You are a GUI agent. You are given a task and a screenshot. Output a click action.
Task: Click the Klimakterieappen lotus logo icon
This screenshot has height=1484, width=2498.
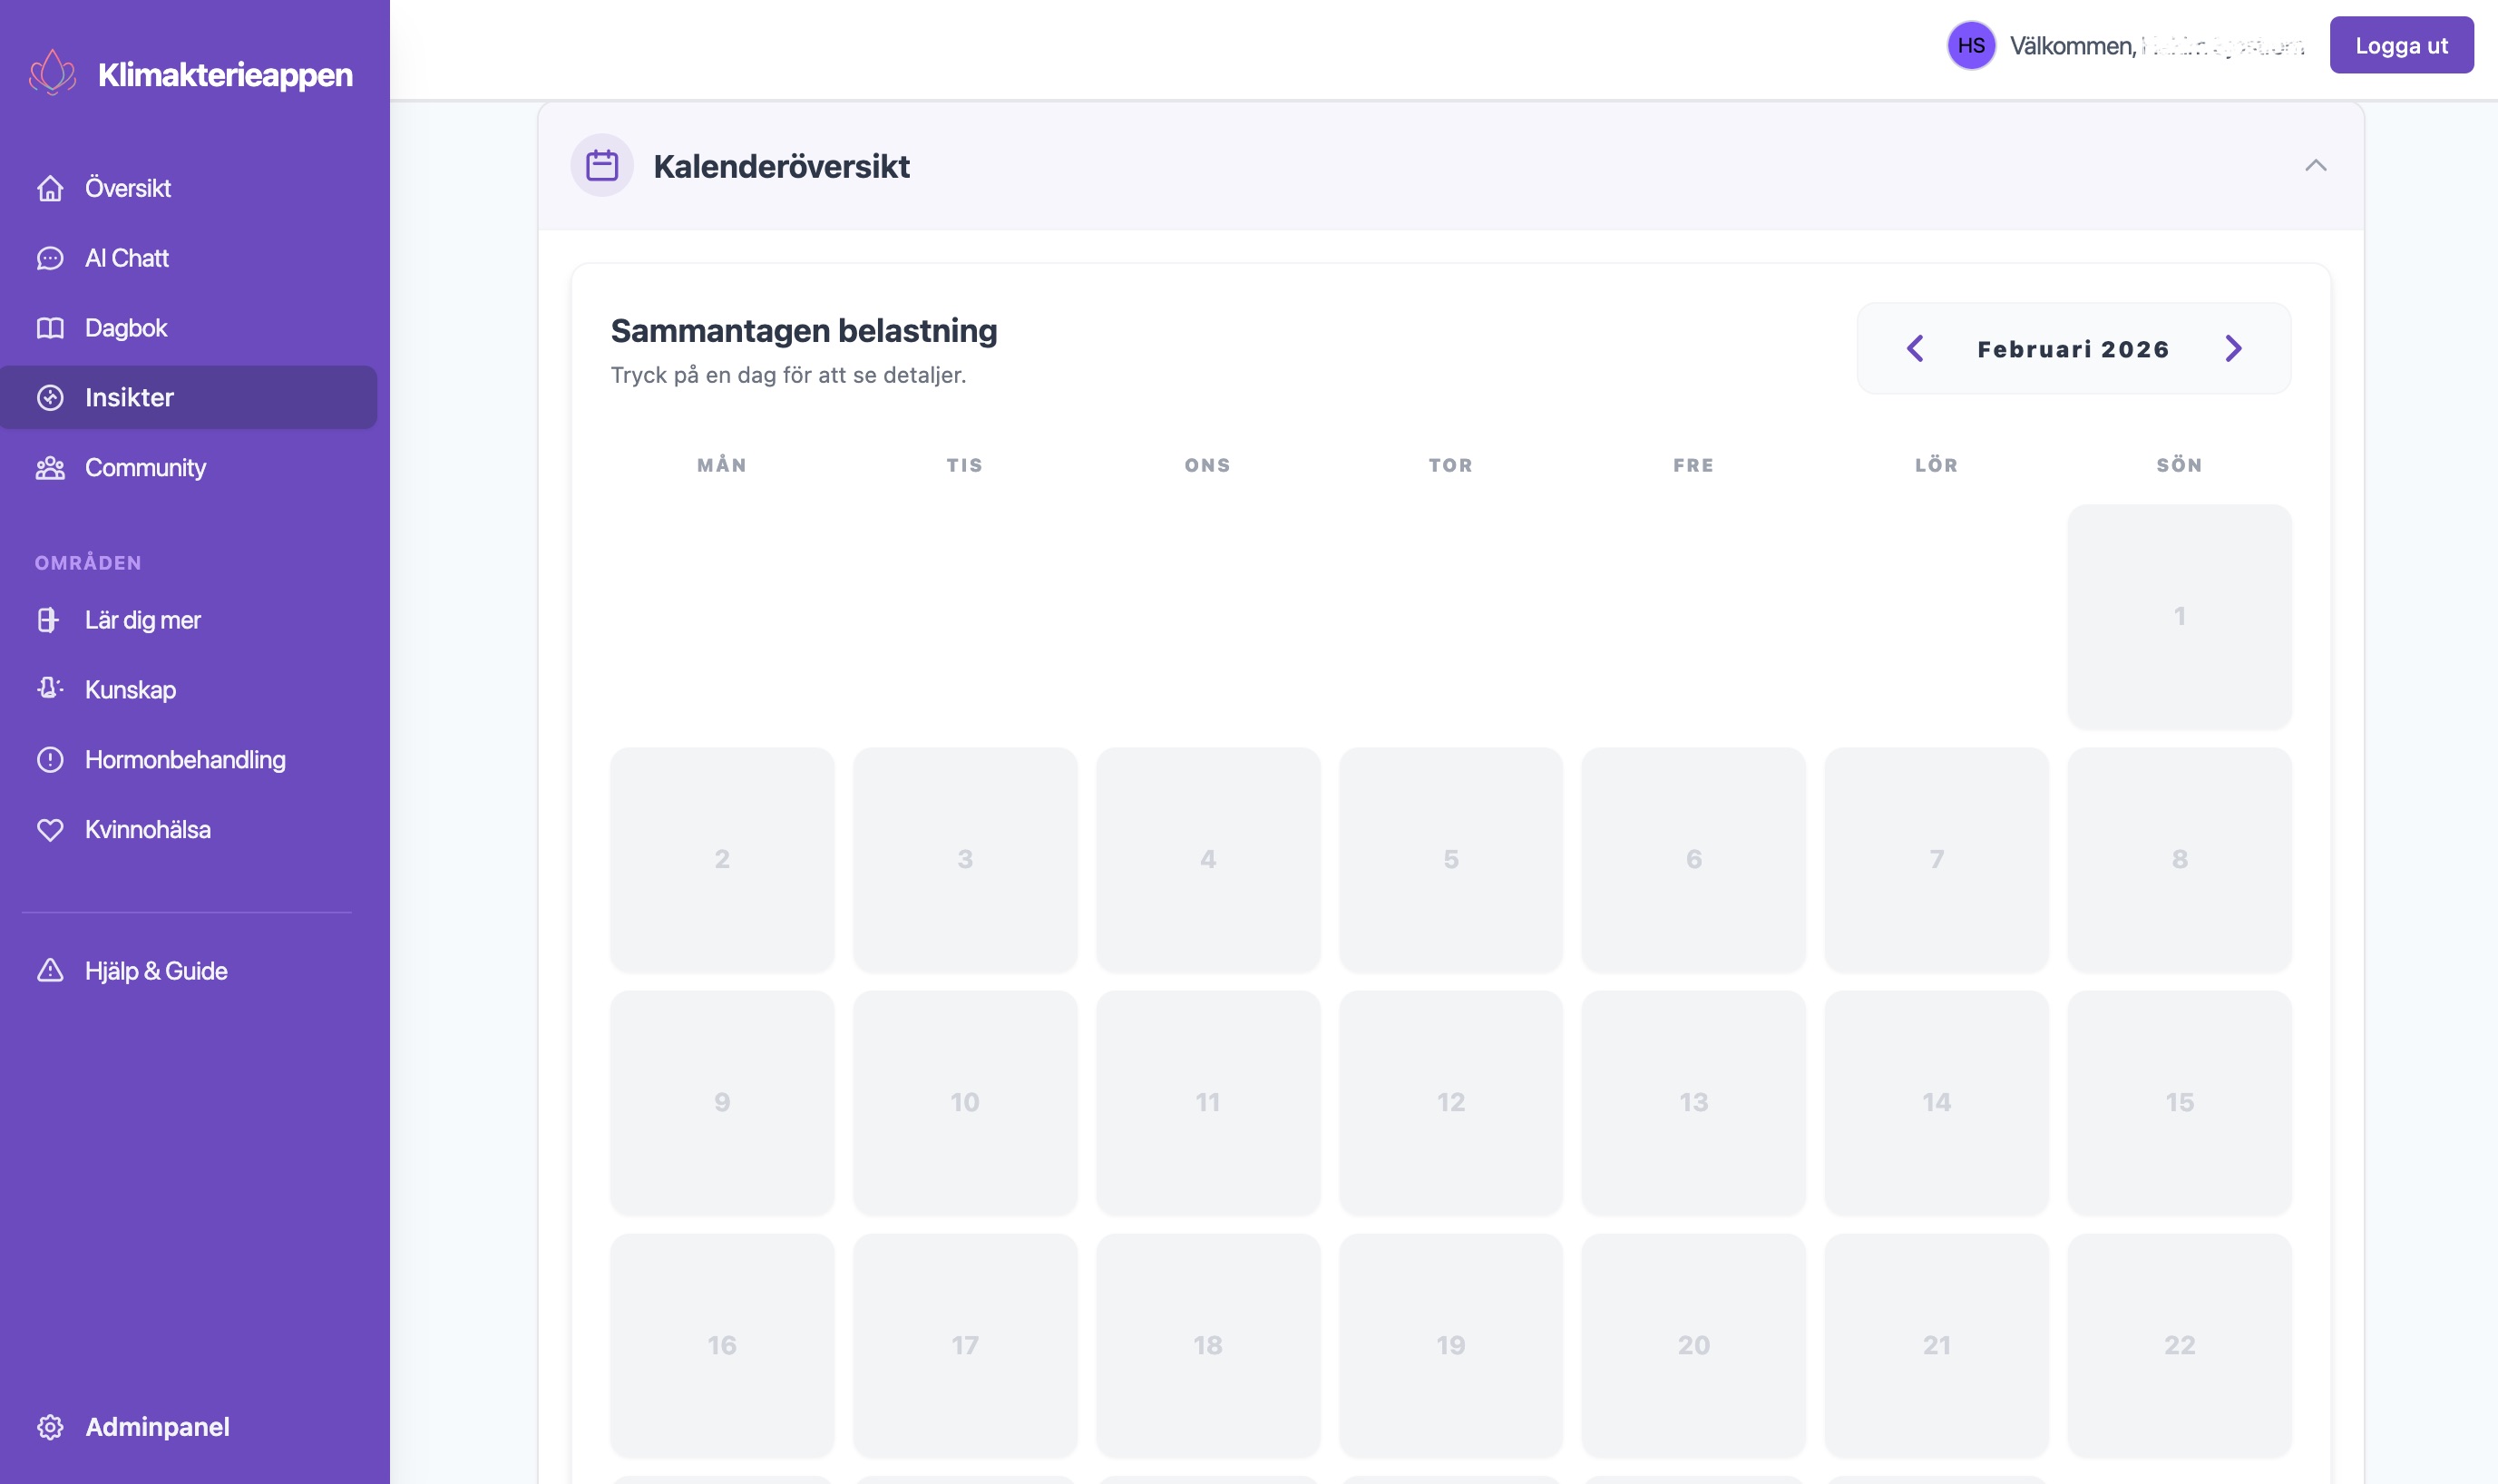tap(52, 73)
